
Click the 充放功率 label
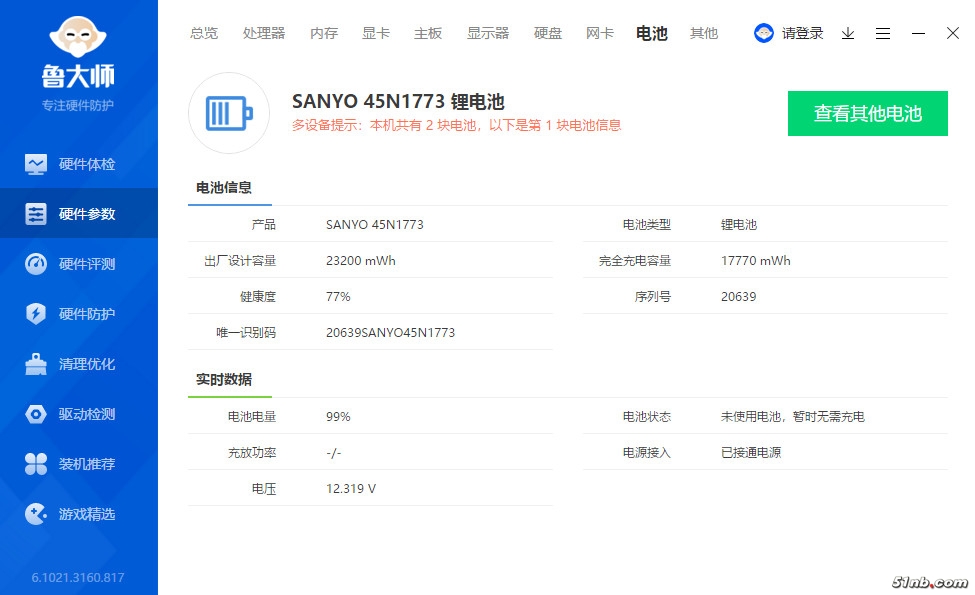(252, 453)
